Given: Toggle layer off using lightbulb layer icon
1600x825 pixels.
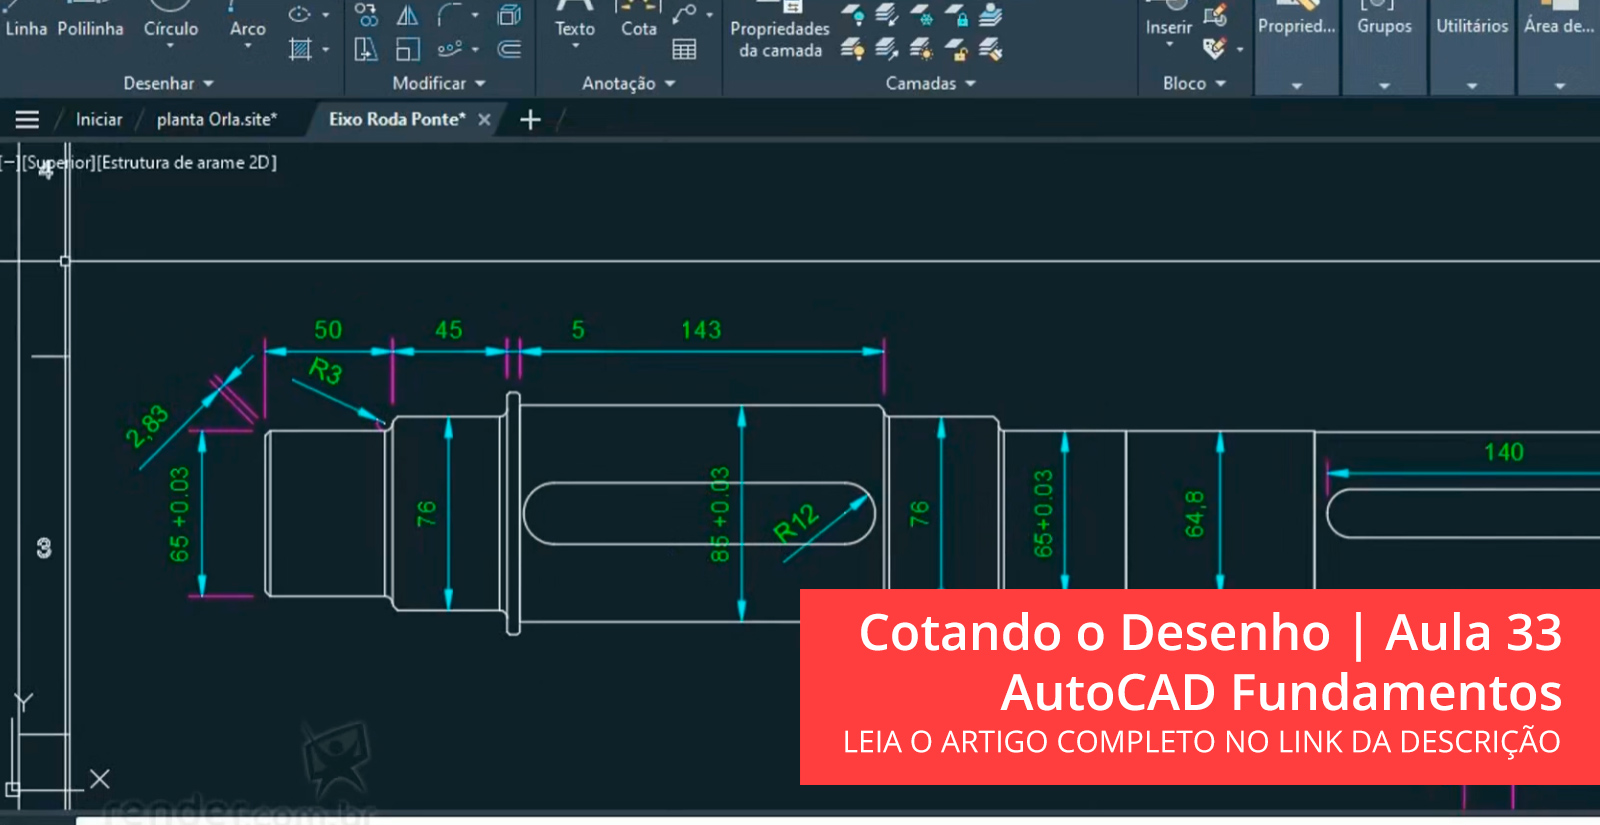Looking at the screenshot, I should [x=852, y=15].
